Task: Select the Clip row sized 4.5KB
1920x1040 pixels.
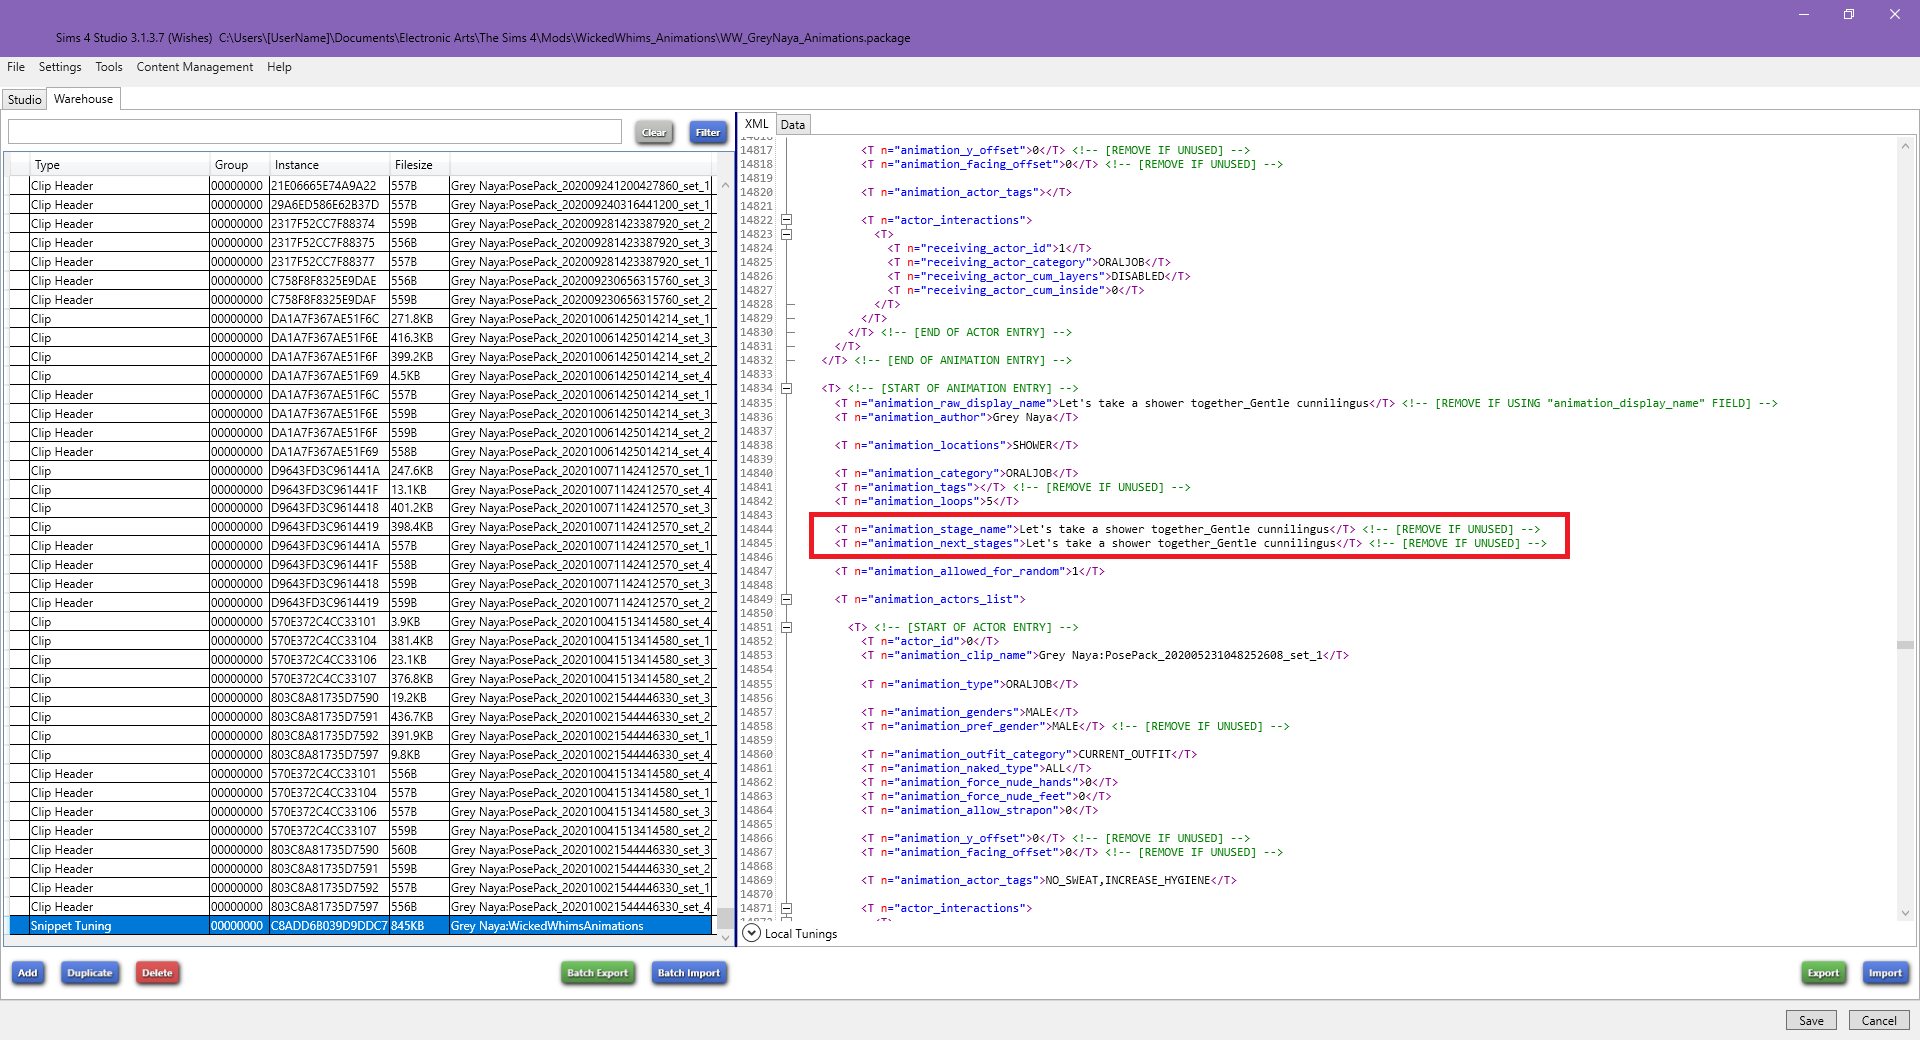Action: (x=361, y=376)
